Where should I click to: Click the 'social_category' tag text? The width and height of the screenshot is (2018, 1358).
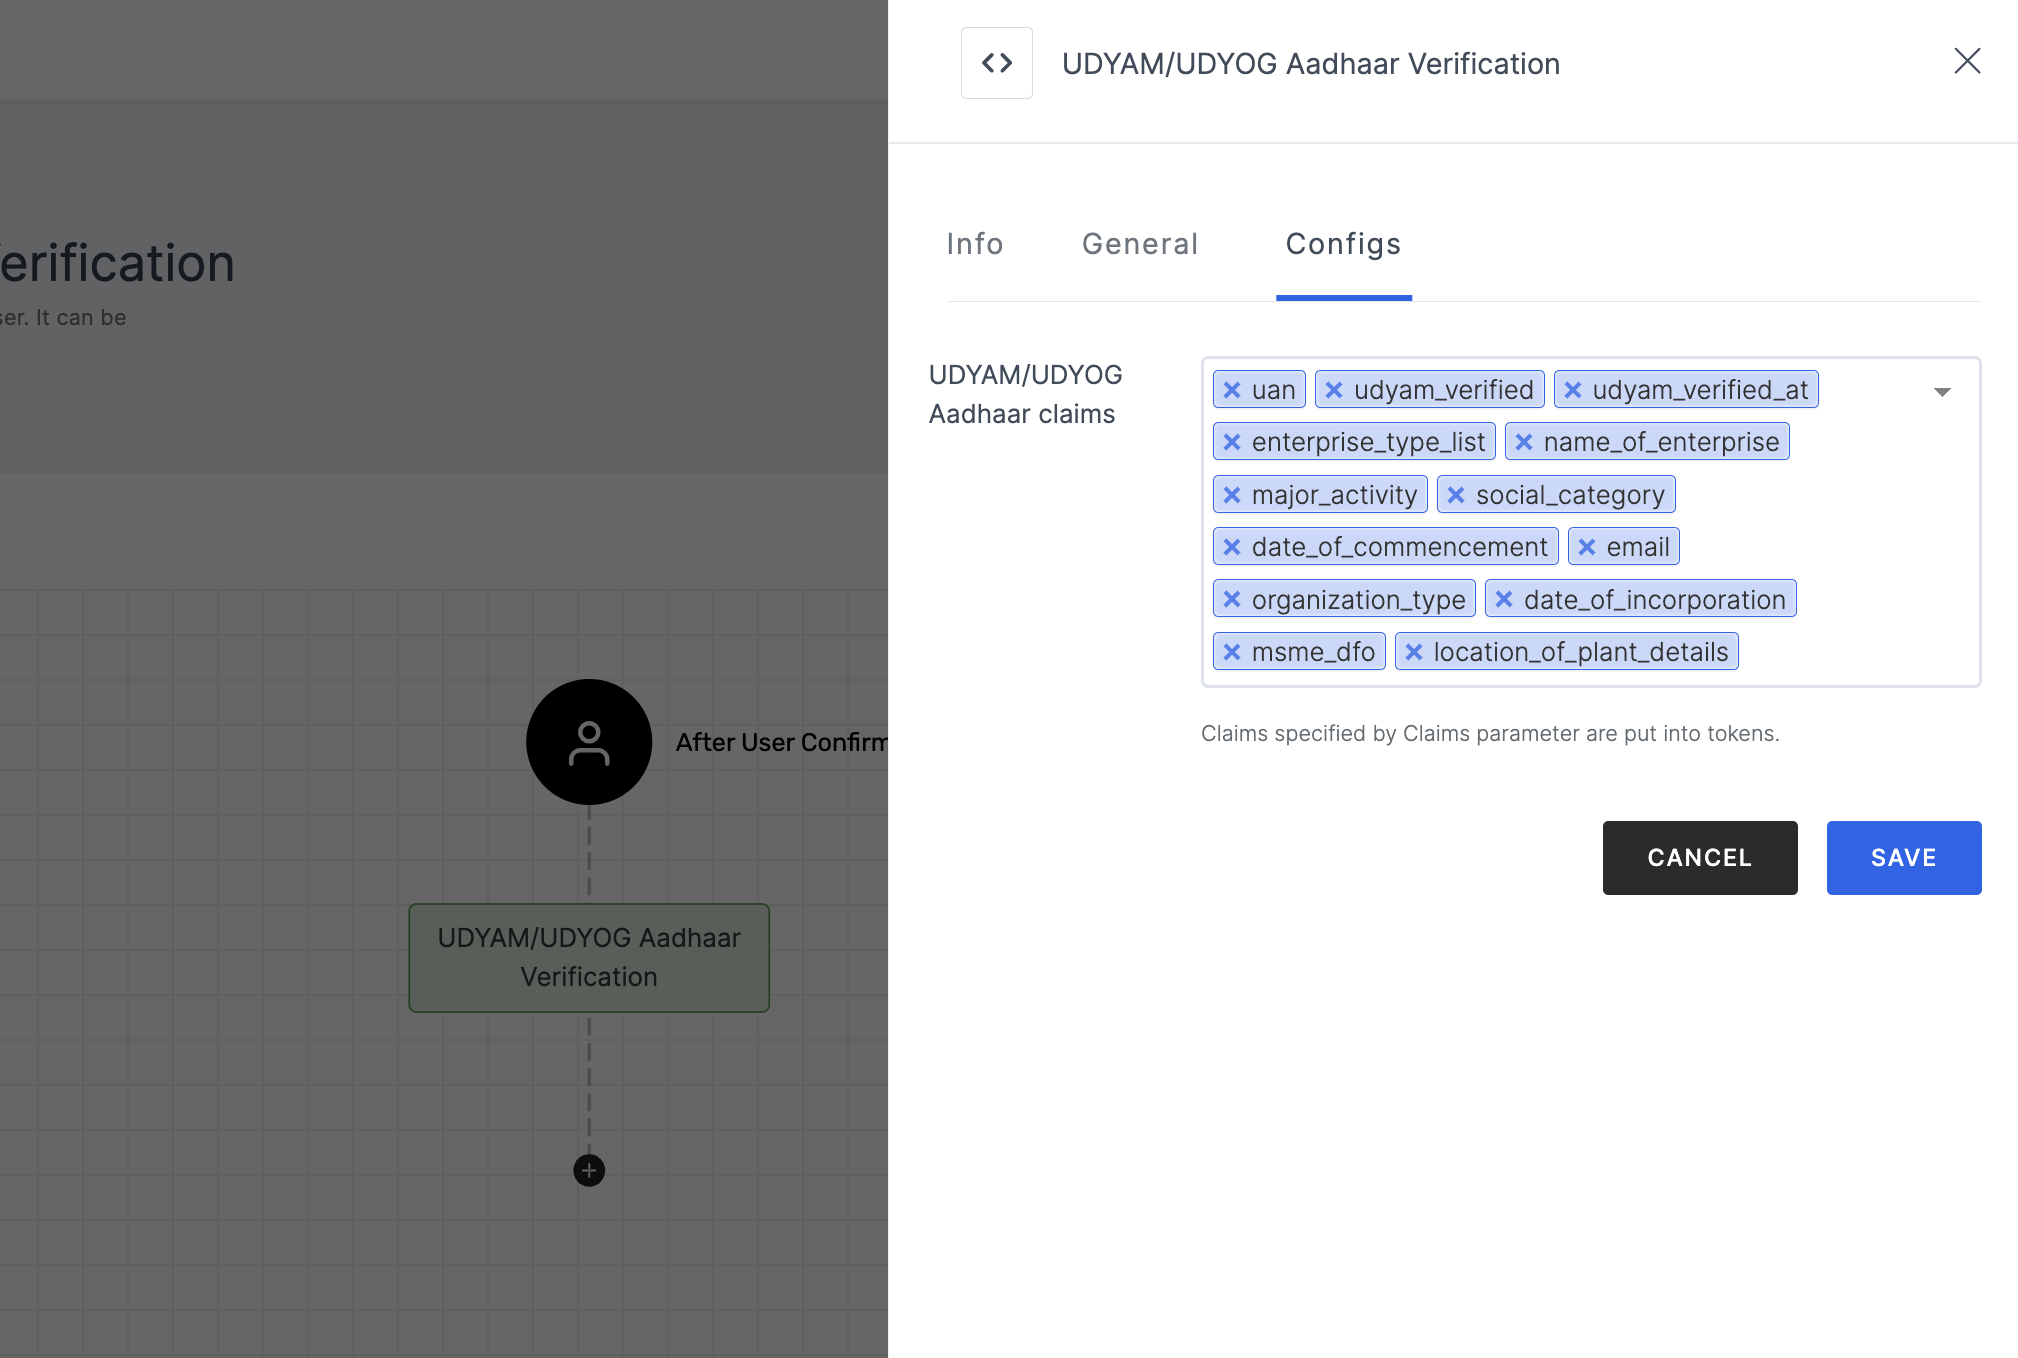pos(1570,495)
